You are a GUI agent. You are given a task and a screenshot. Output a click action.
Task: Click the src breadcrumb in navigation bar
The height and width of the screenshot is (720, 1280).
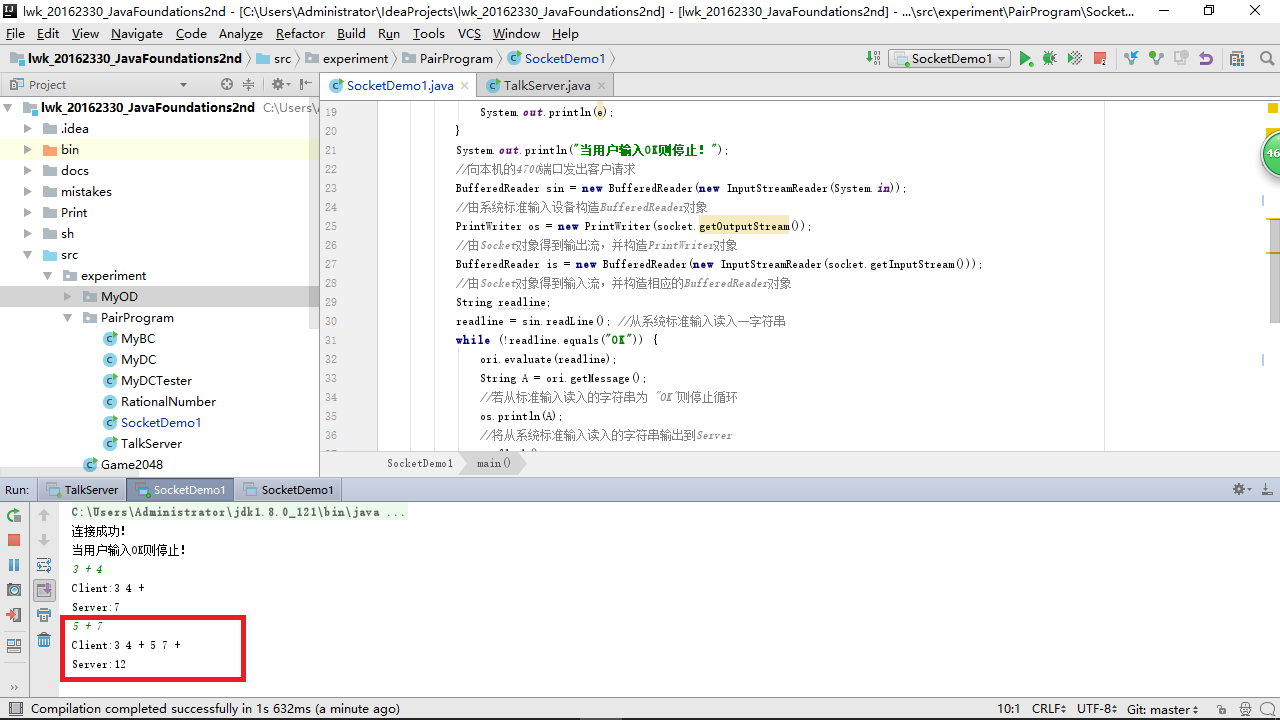(274, 59)
